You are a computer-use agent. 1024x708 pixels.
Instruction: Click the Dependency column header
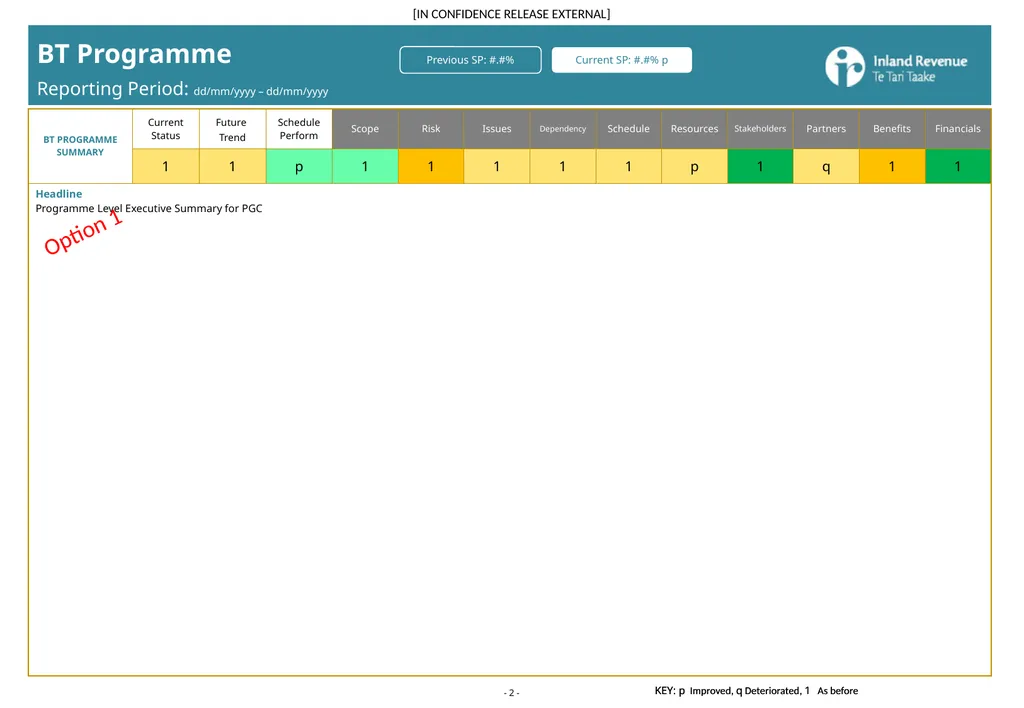[563, 129]
